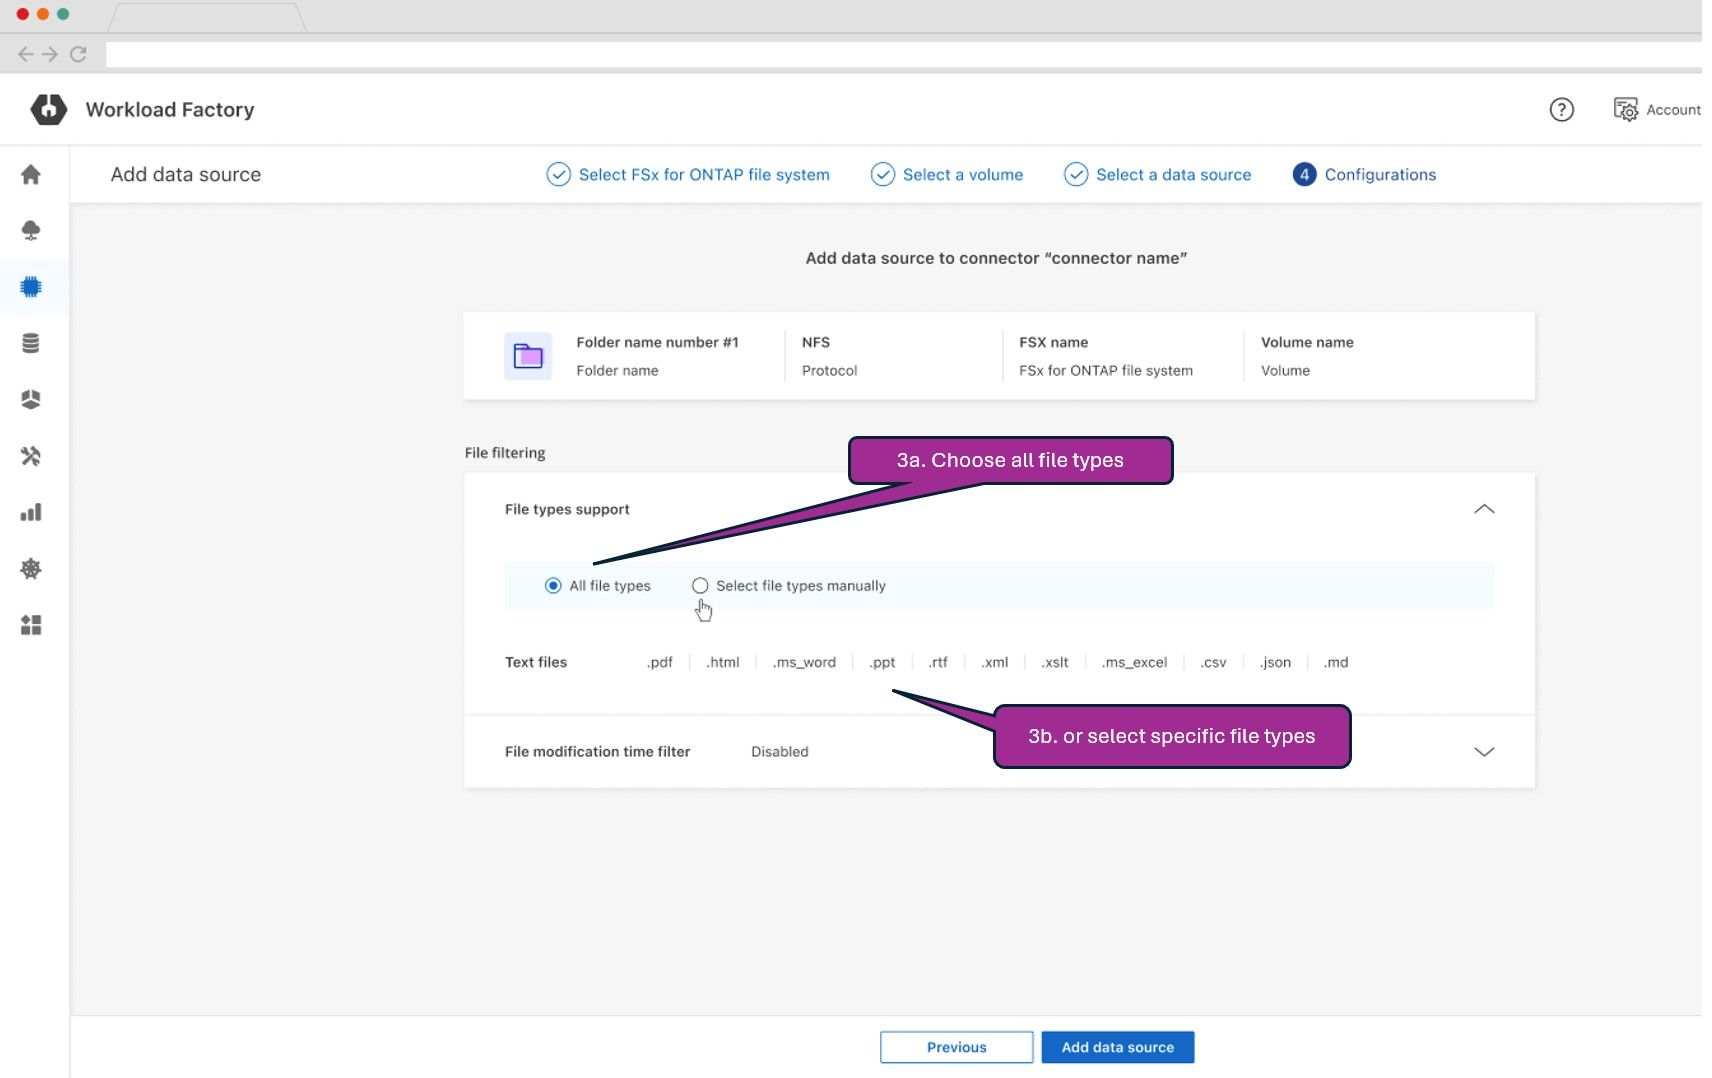Open the tools section in the sidebar

tap(32, 456)
